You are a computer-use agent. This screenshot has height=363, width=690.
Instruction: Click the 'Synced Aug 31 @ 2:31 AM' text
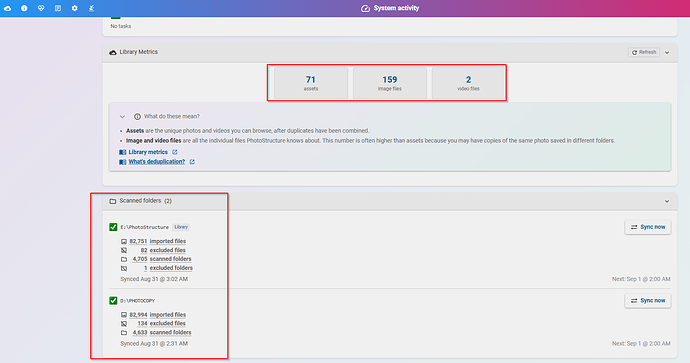click(154, 344)
